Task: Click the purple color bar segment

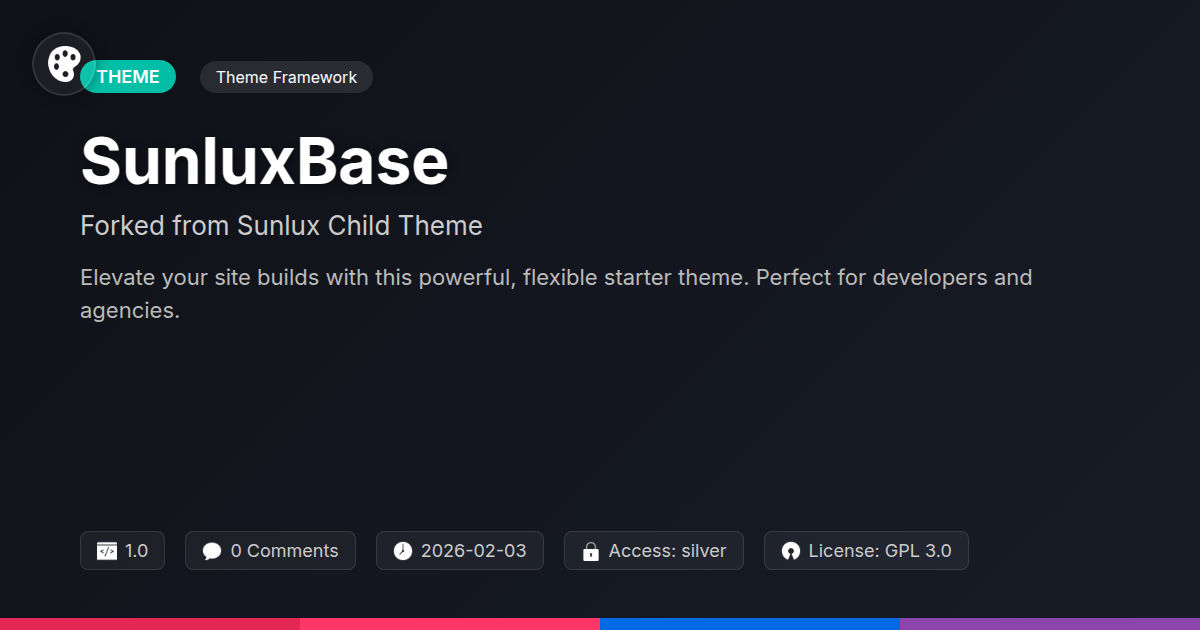Action: coord(1050,623)
